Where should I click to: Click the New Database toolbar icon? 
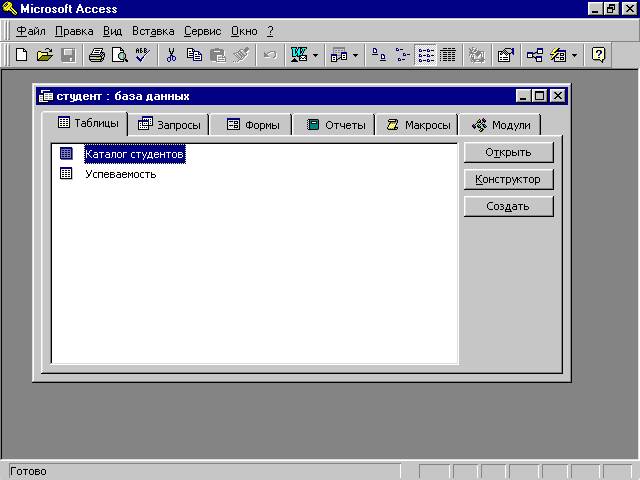[x=21, y=55]
